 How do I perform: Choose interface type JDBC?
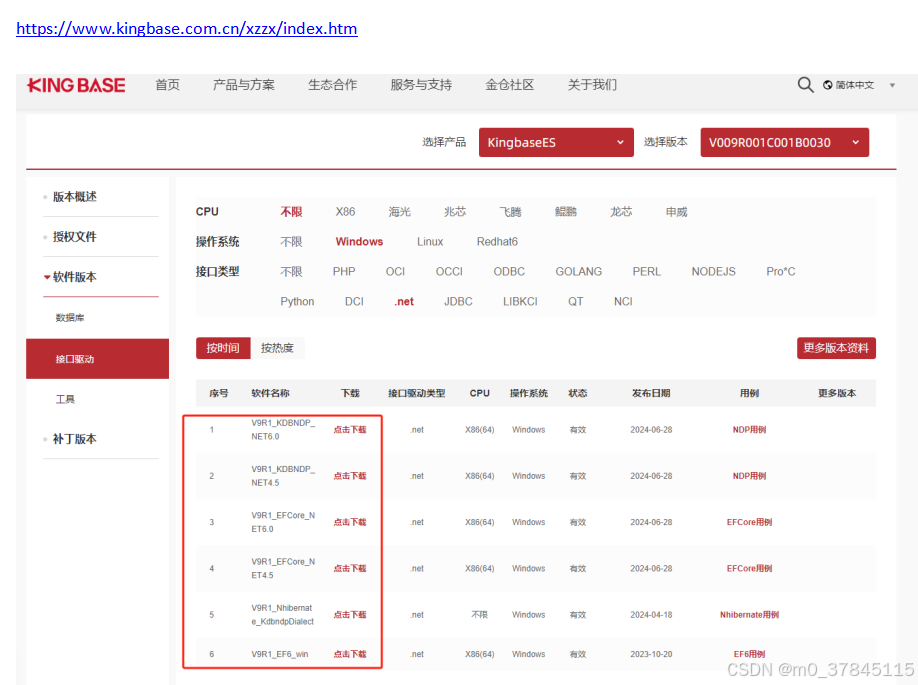click(458, 302)
